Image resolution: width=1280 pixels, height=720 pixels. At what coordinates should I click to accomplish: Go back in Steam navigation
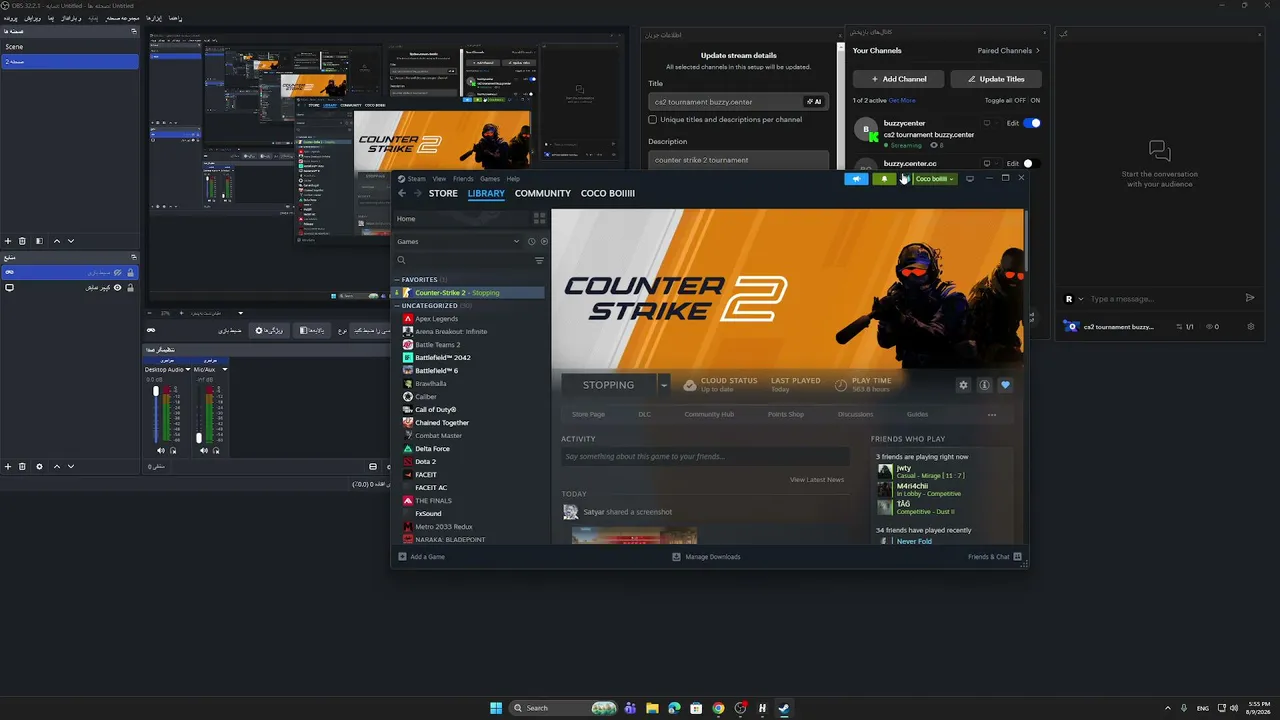point(402,193)
